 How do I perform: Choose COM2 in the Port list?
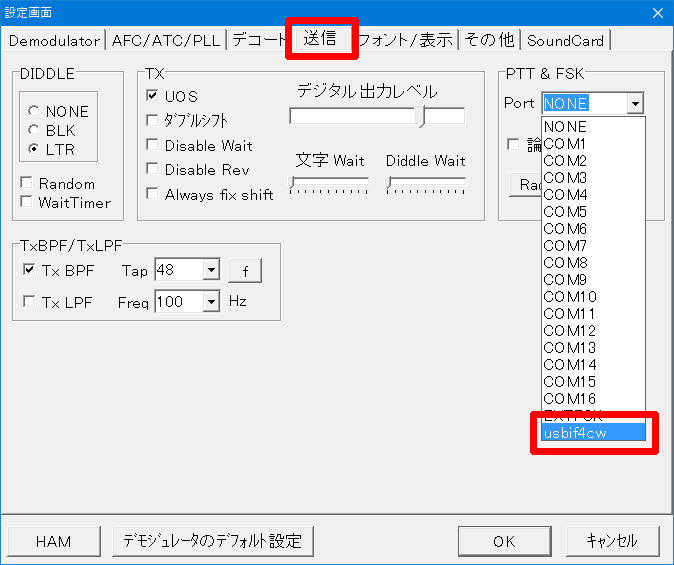point(593,161)
